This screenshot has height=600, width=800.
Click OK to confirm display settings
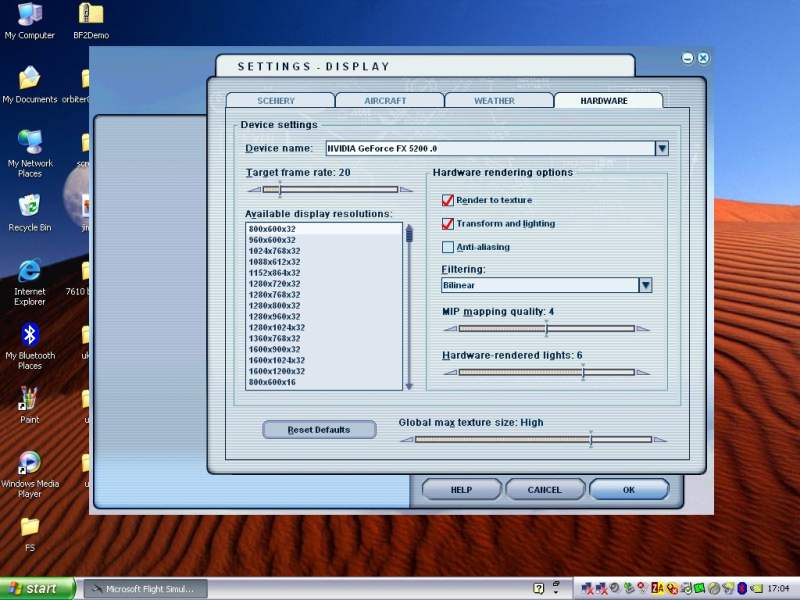point(628,490)
